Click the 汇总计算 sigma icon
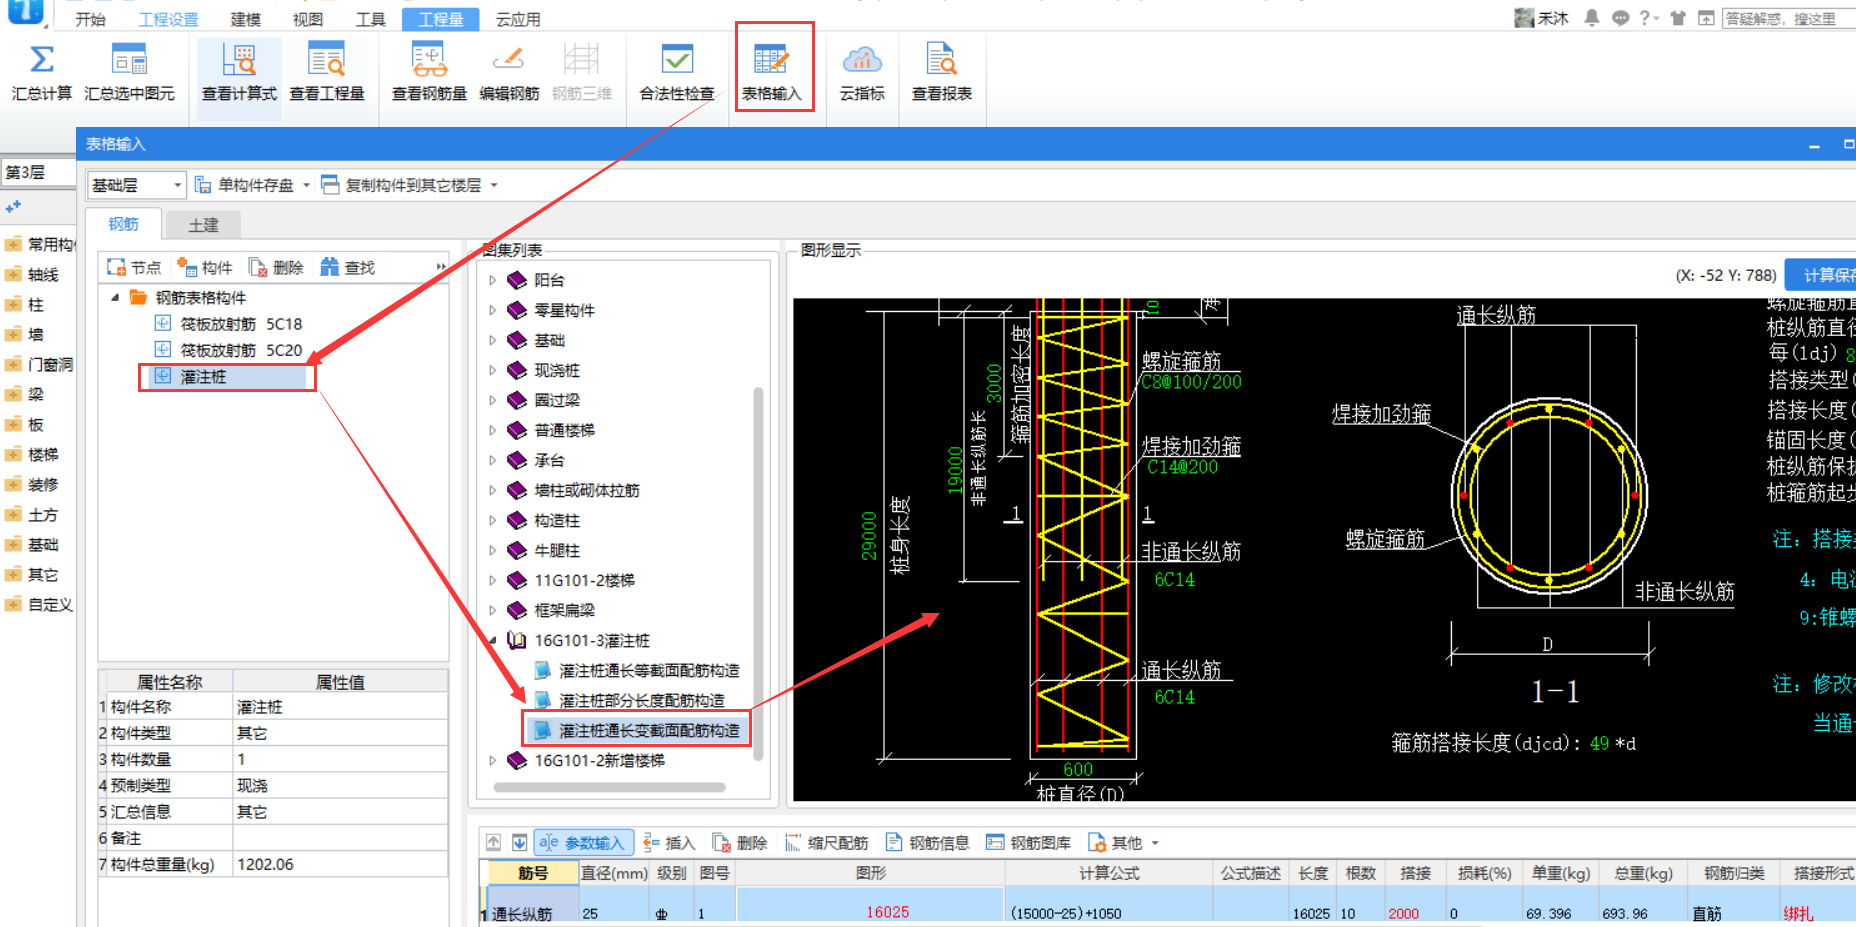The height and width of the screenshot is (927, 1856). [x=42, y=60]
